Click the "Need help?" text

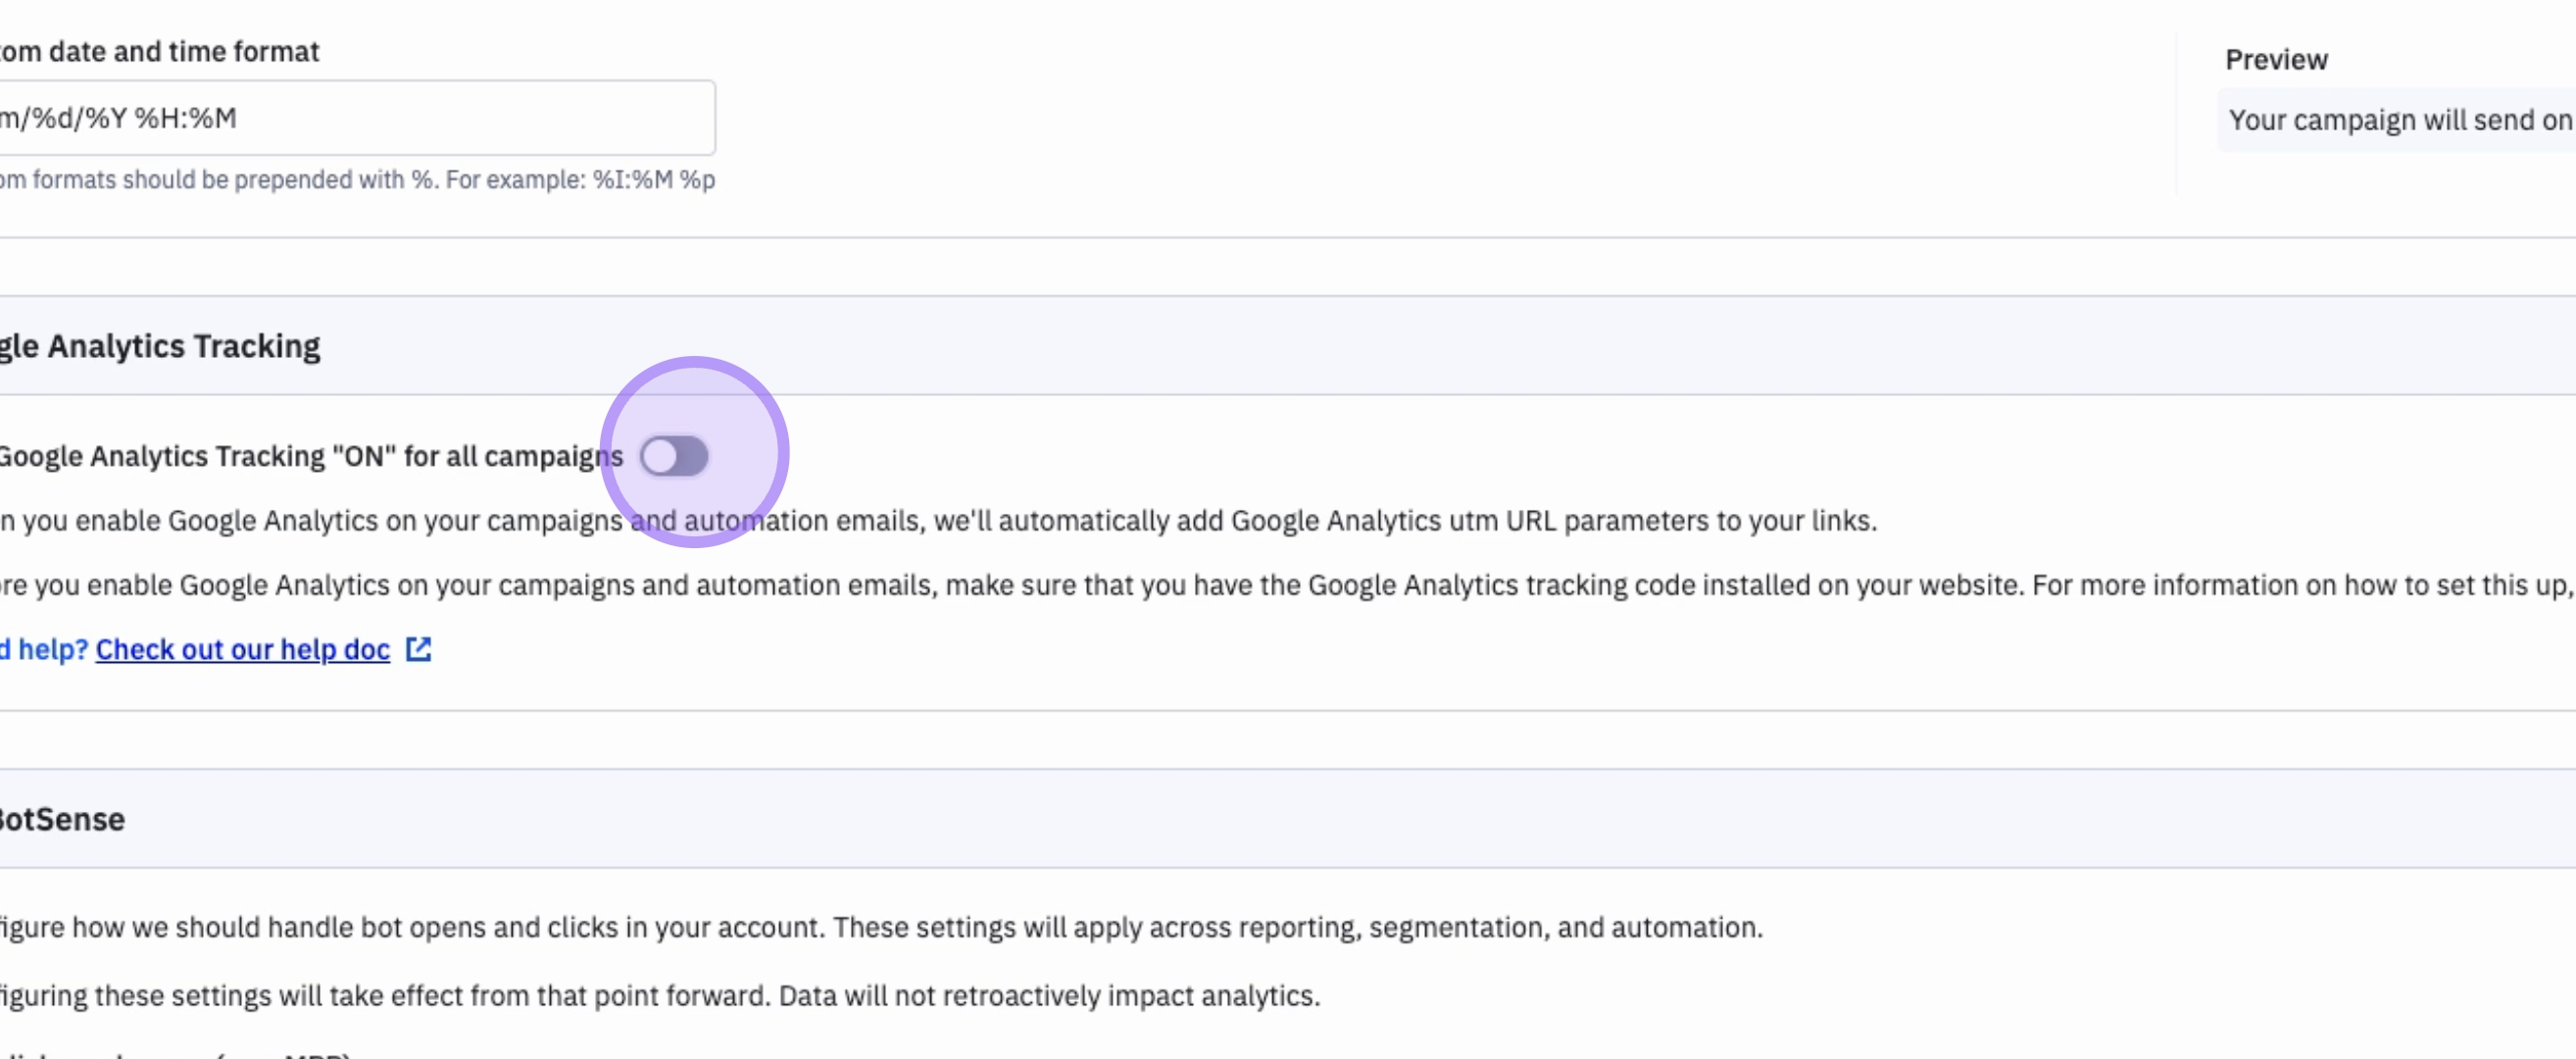pyautogui.click(x=44, y=650)
